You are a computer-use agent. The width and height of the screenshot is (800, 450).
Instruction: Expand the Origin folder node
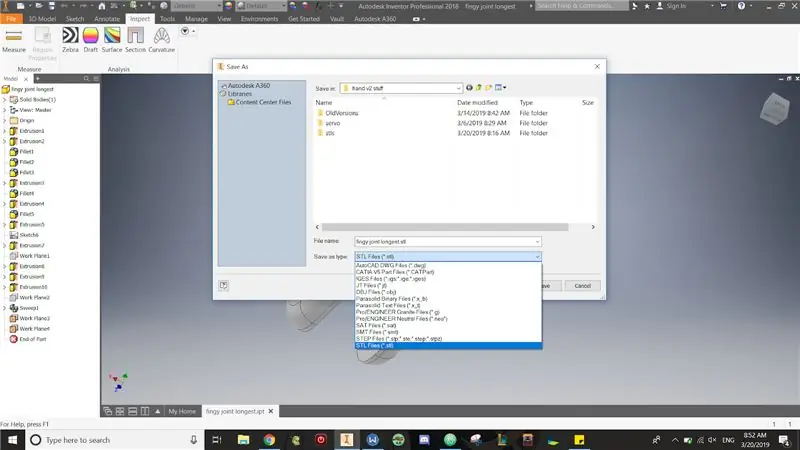pyautogui.click(x=5, y=120)
